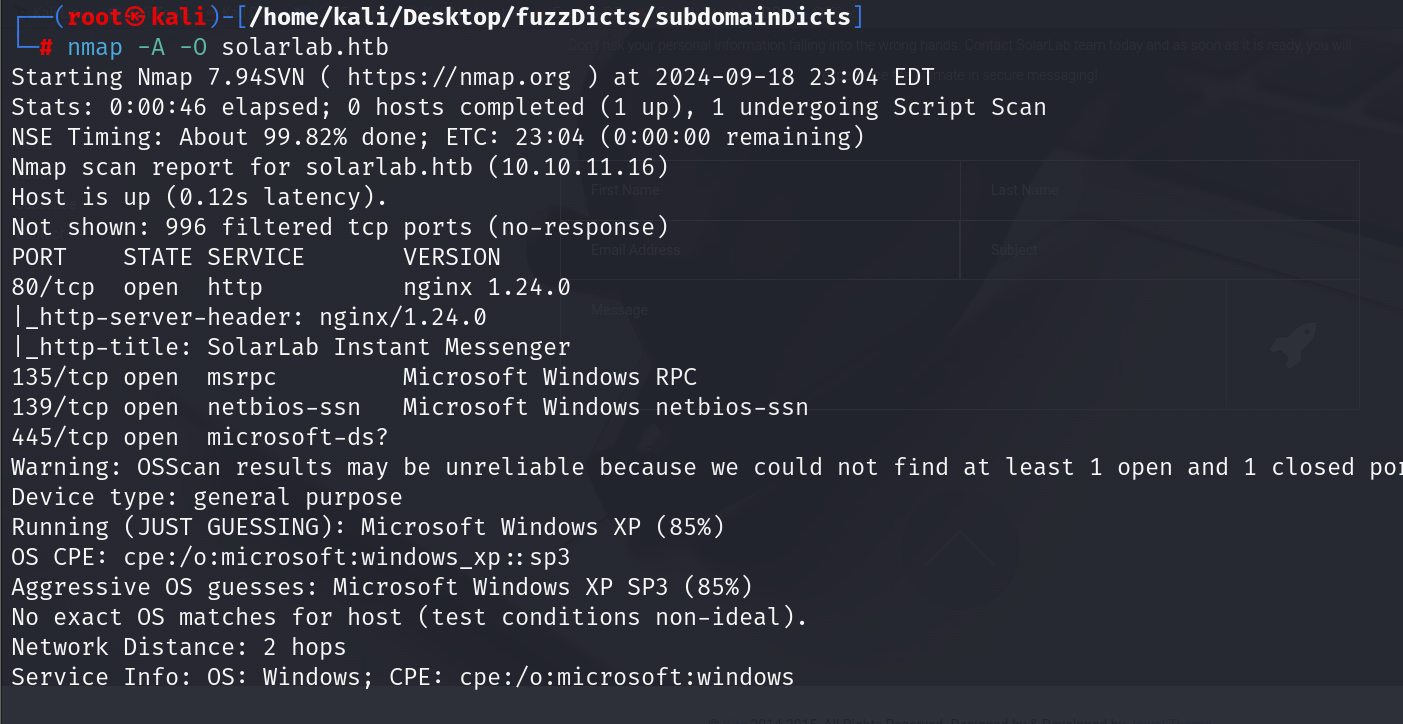Click the rocket send icon
Screen dimensions: 1403x724
click(1292, 346)
